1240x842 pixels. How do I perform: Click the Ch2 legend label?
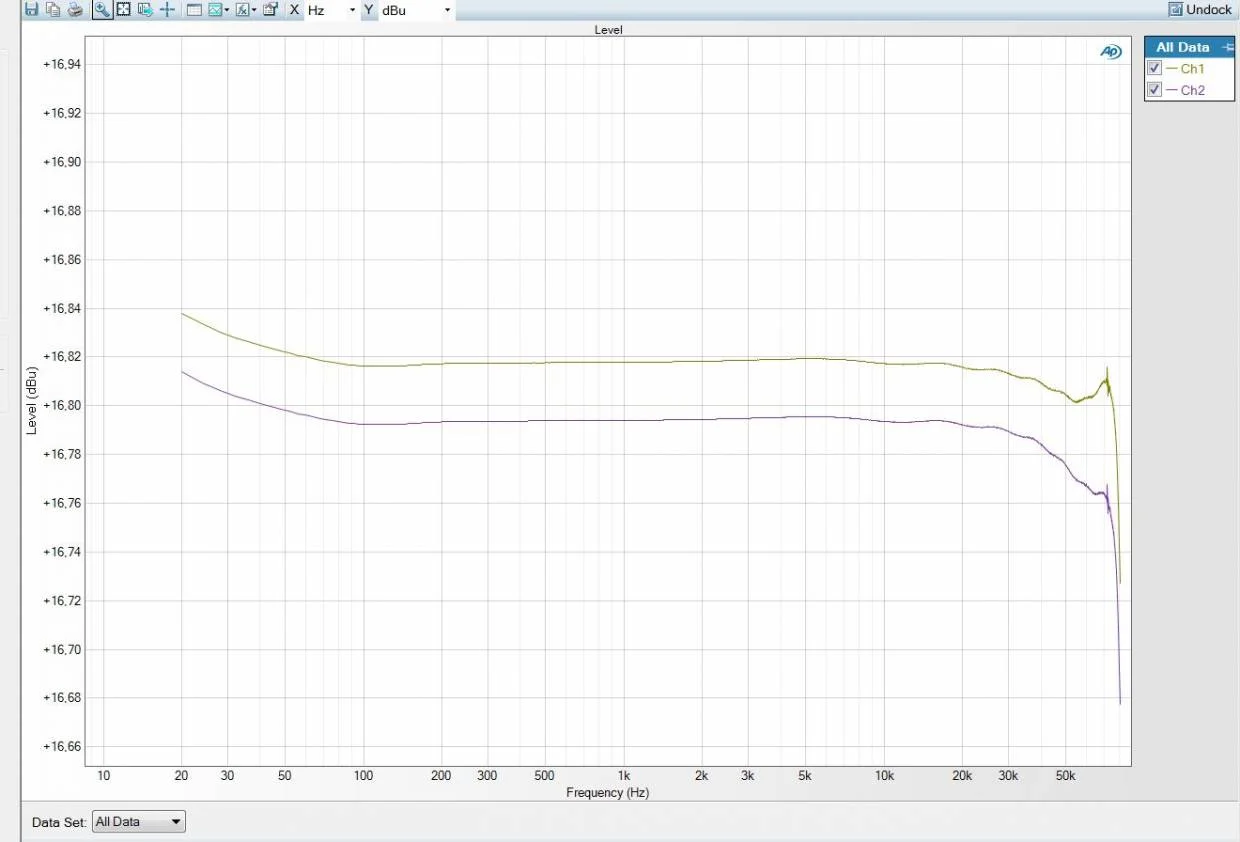[x=1192, y=91]
